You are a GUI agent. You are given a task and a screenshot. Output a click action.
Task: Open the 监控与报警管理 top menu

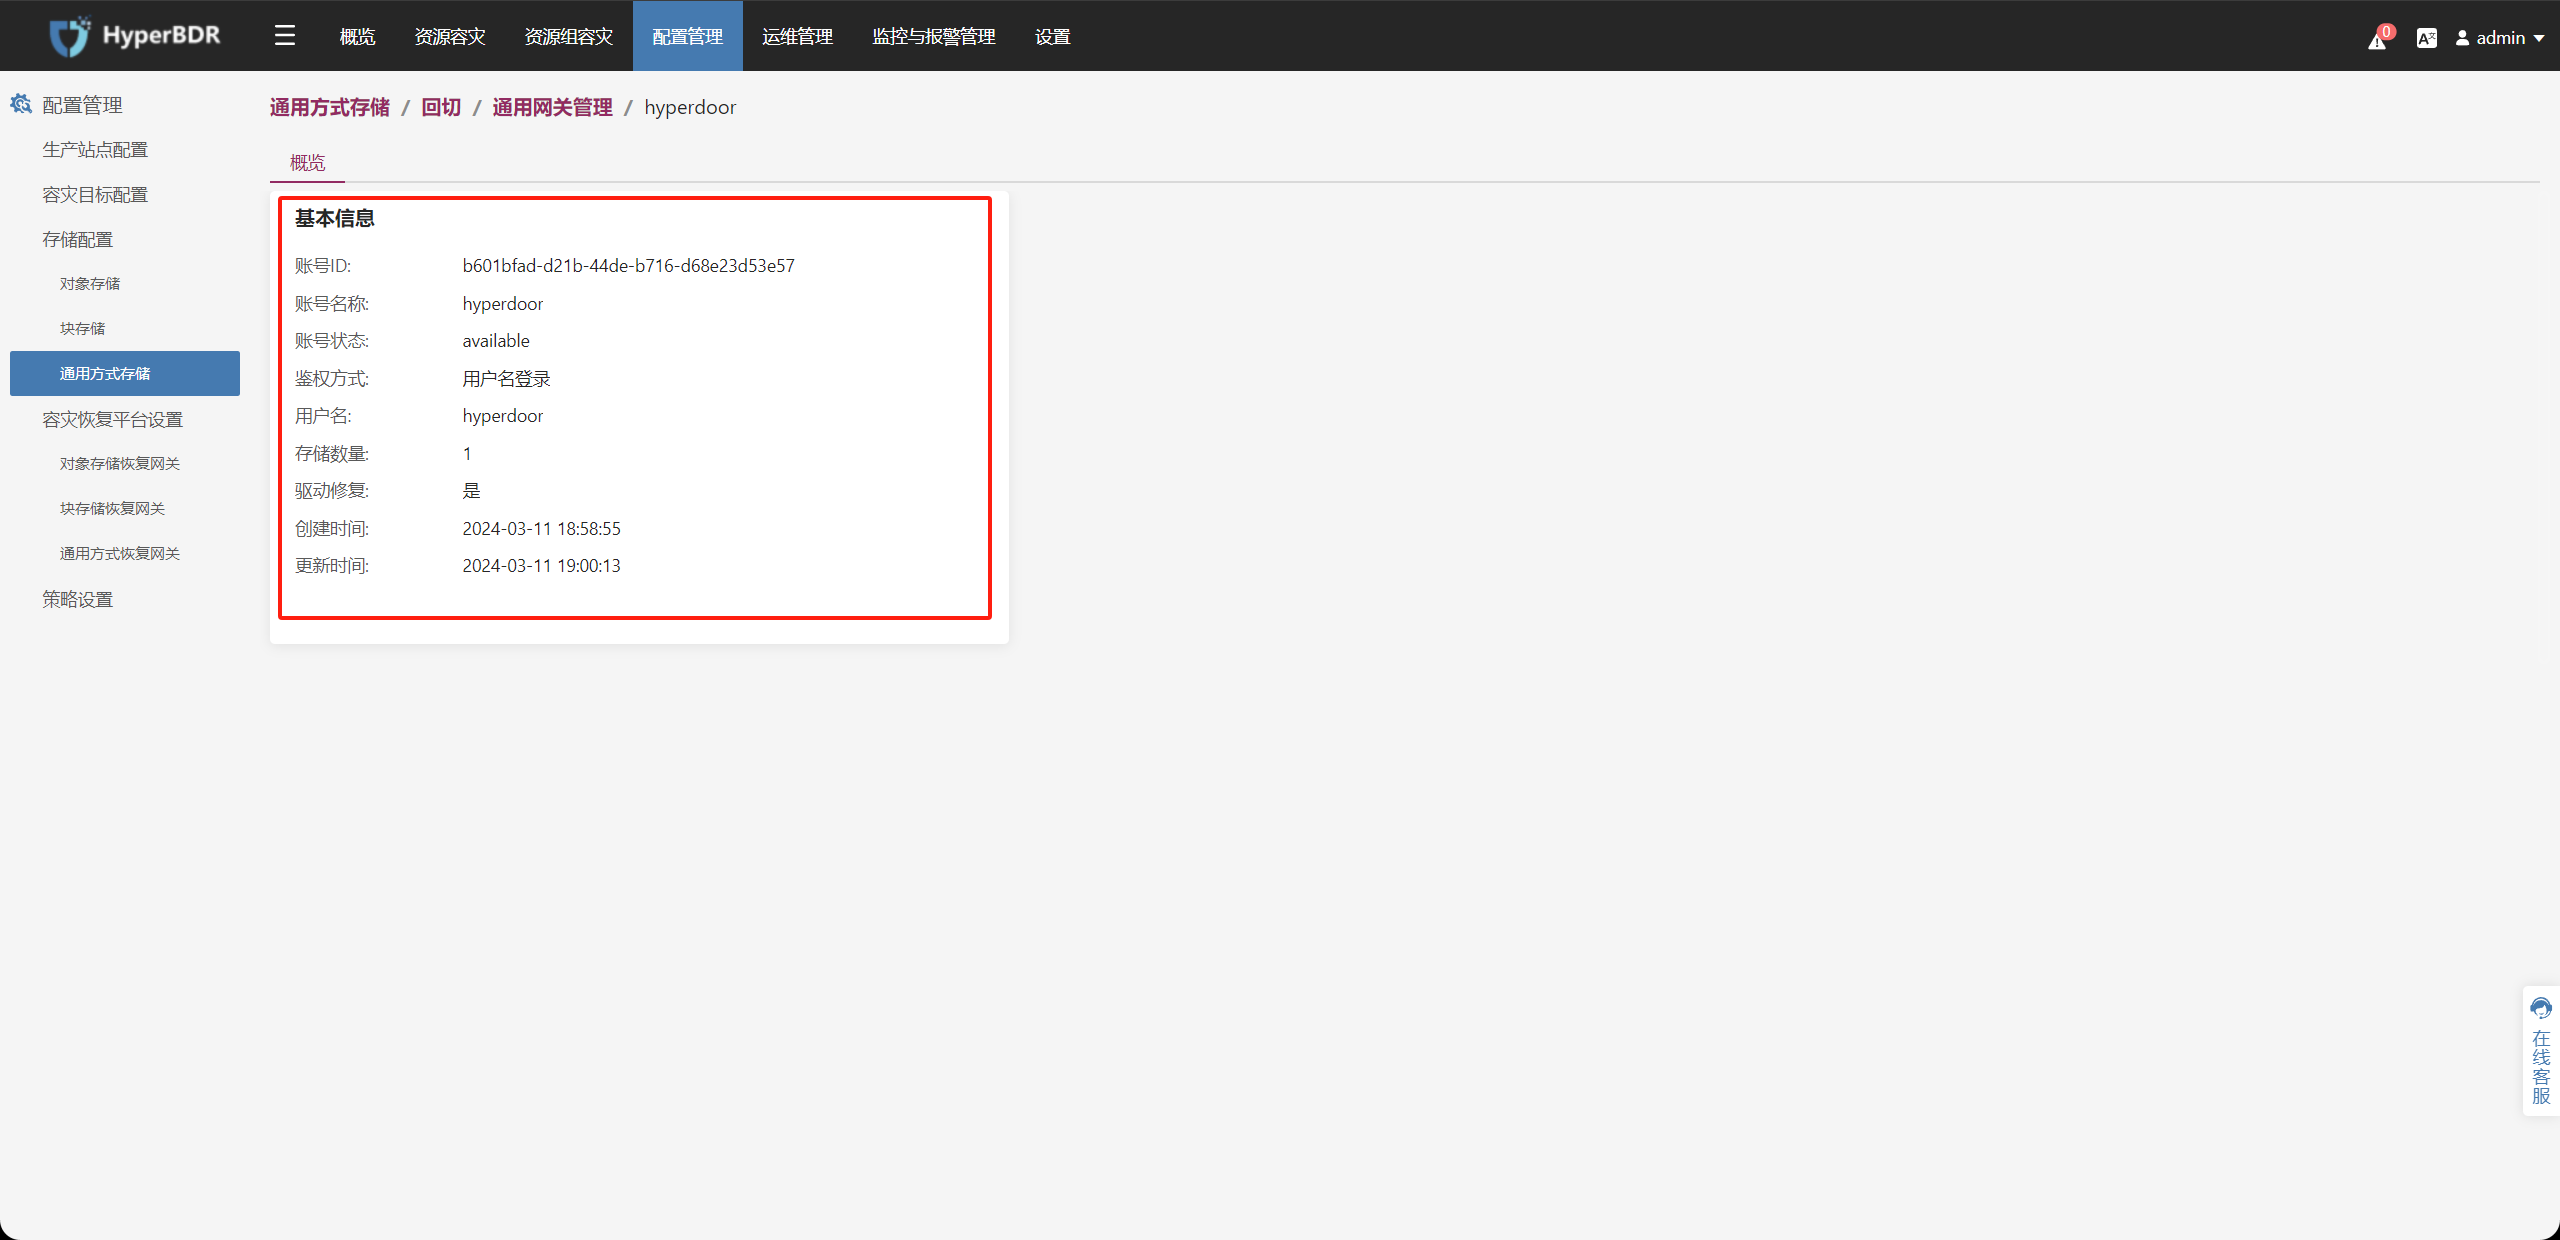(934, 36)
